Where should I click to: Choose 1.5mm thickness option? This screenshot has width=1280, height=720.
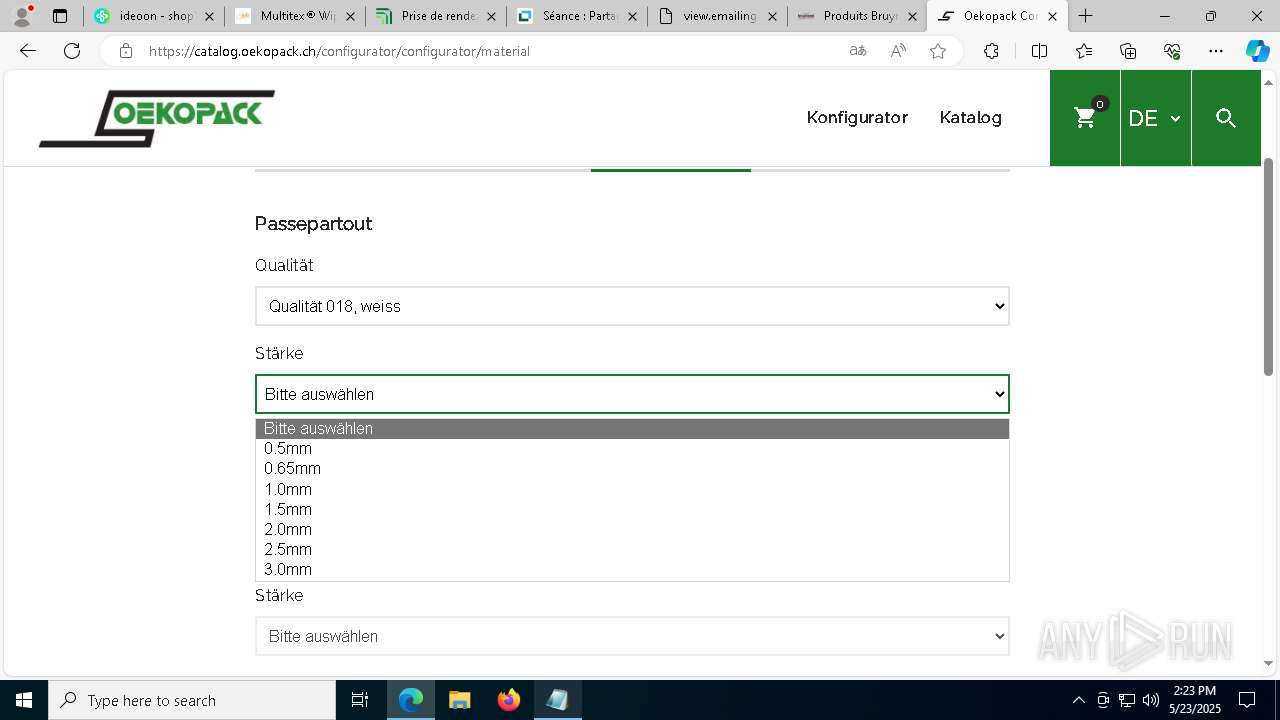tap(632, 509)
